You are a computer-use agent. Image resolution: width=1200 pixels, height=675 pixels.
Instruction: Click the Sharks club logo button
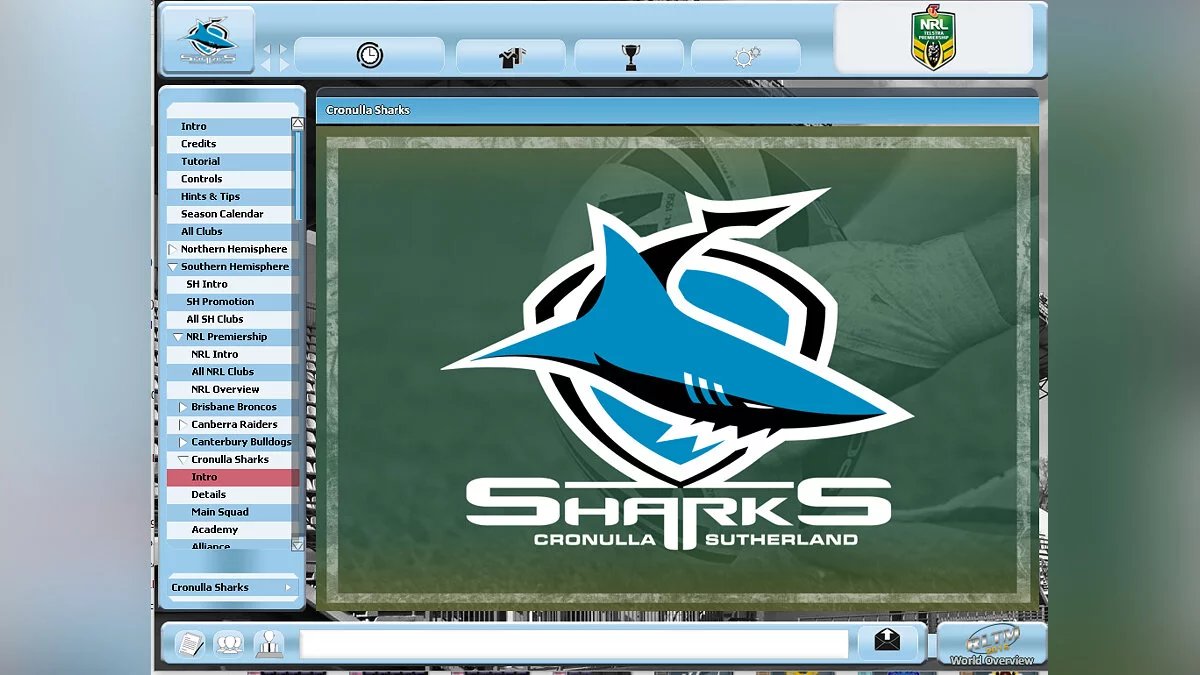pyautogui.click(x=208, y=40)
